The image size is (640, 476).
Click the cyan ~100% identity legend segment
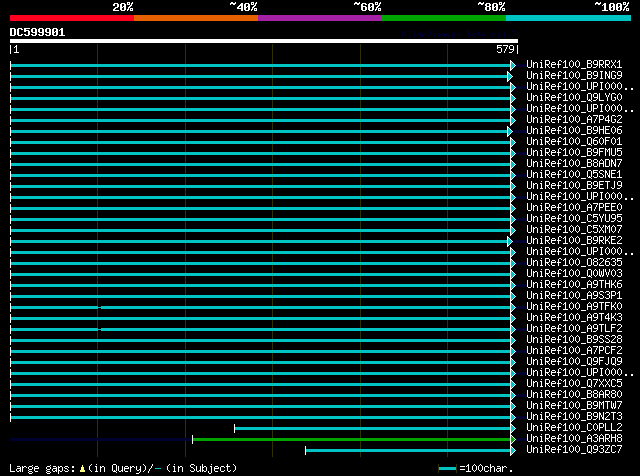569,18
